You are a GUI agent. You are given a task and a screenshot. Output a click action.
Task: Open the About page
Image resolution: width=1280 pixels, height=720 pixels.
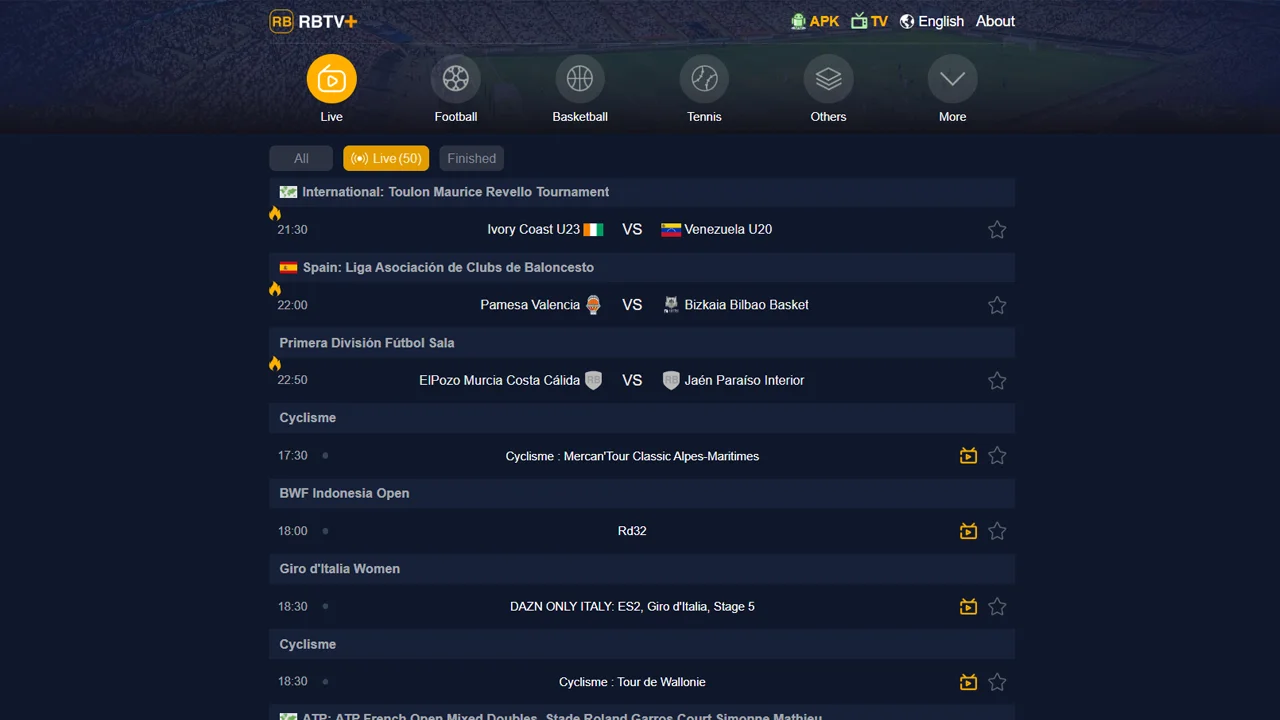[995, 21]
